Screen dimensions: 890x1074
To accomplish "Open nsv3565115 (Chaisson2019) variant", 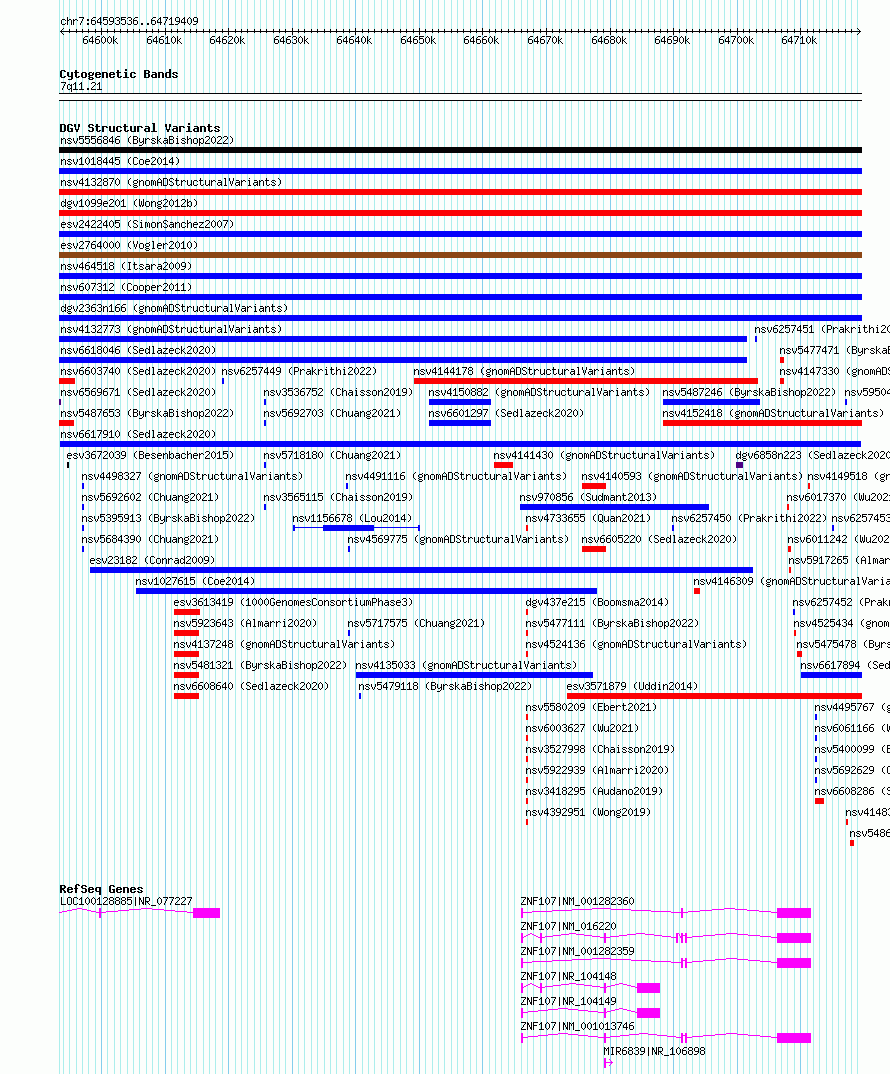I will (338, 497).
